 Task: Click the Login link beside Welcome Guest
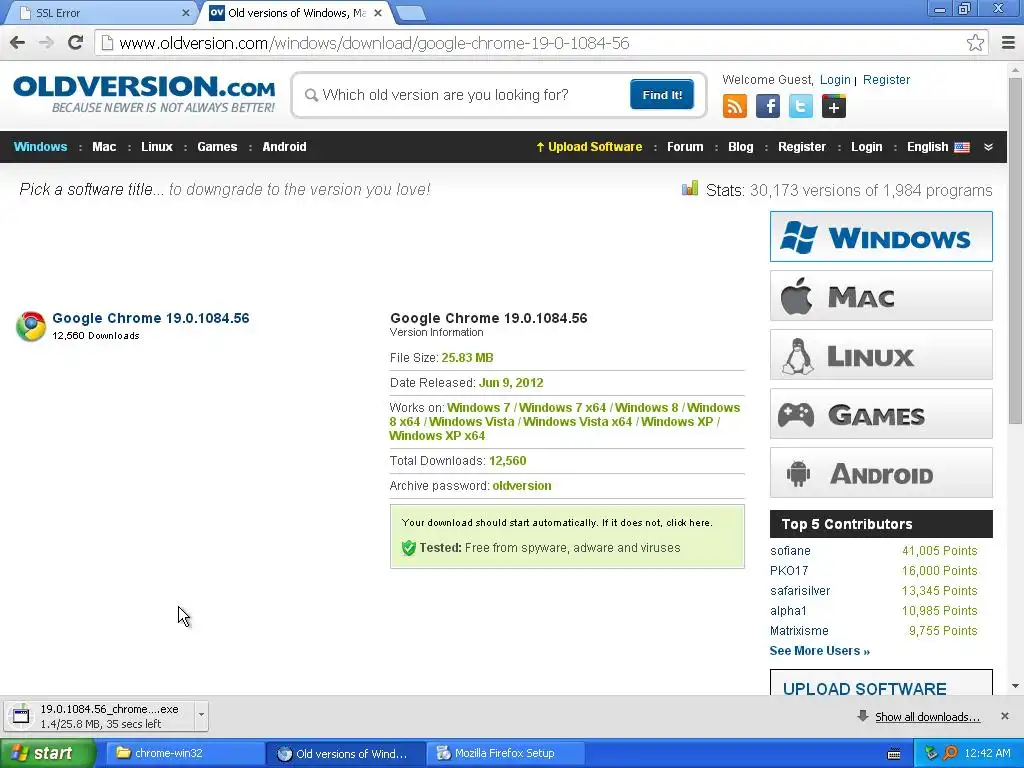835,80
